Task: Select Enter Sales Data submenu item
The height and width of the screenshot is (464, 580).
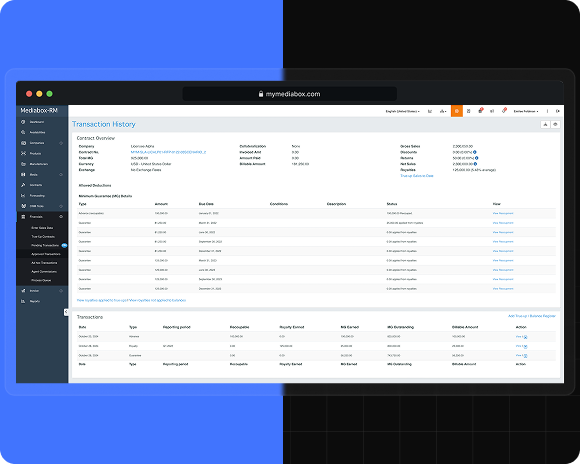Action: point(42,228)
